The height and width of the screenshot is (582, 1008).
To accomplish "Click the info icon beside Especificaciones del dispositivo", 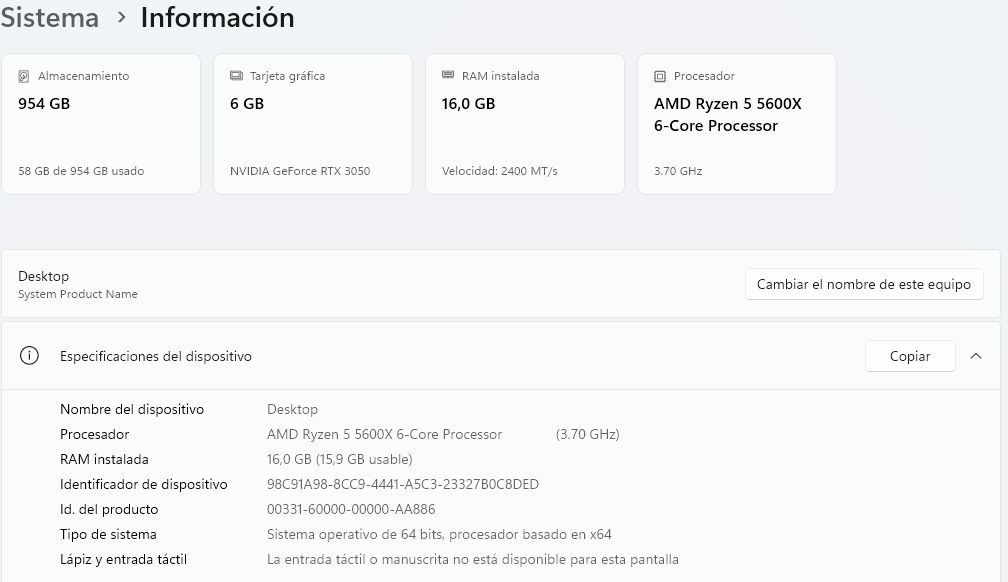I will (29, 356).
